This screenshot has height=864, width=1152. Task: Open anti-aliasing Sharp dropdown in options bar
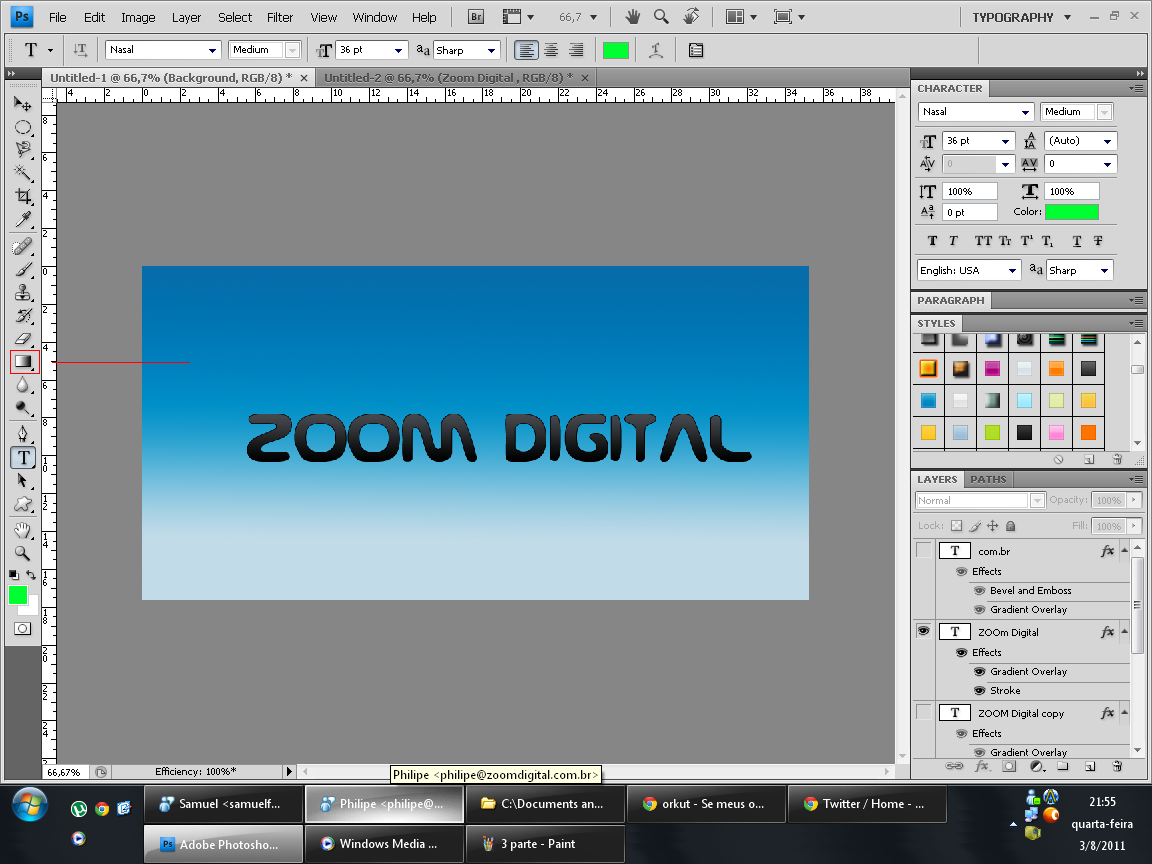(x=492, y=50)
